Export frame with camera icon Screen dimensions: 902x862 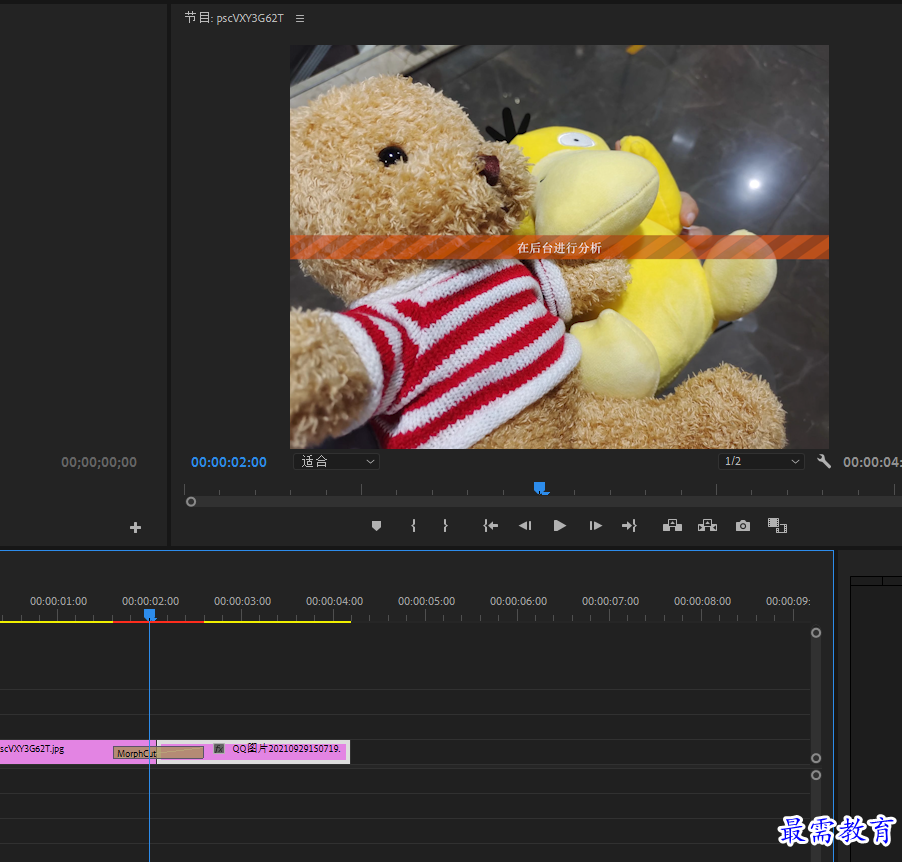click(x=743, y=525)
